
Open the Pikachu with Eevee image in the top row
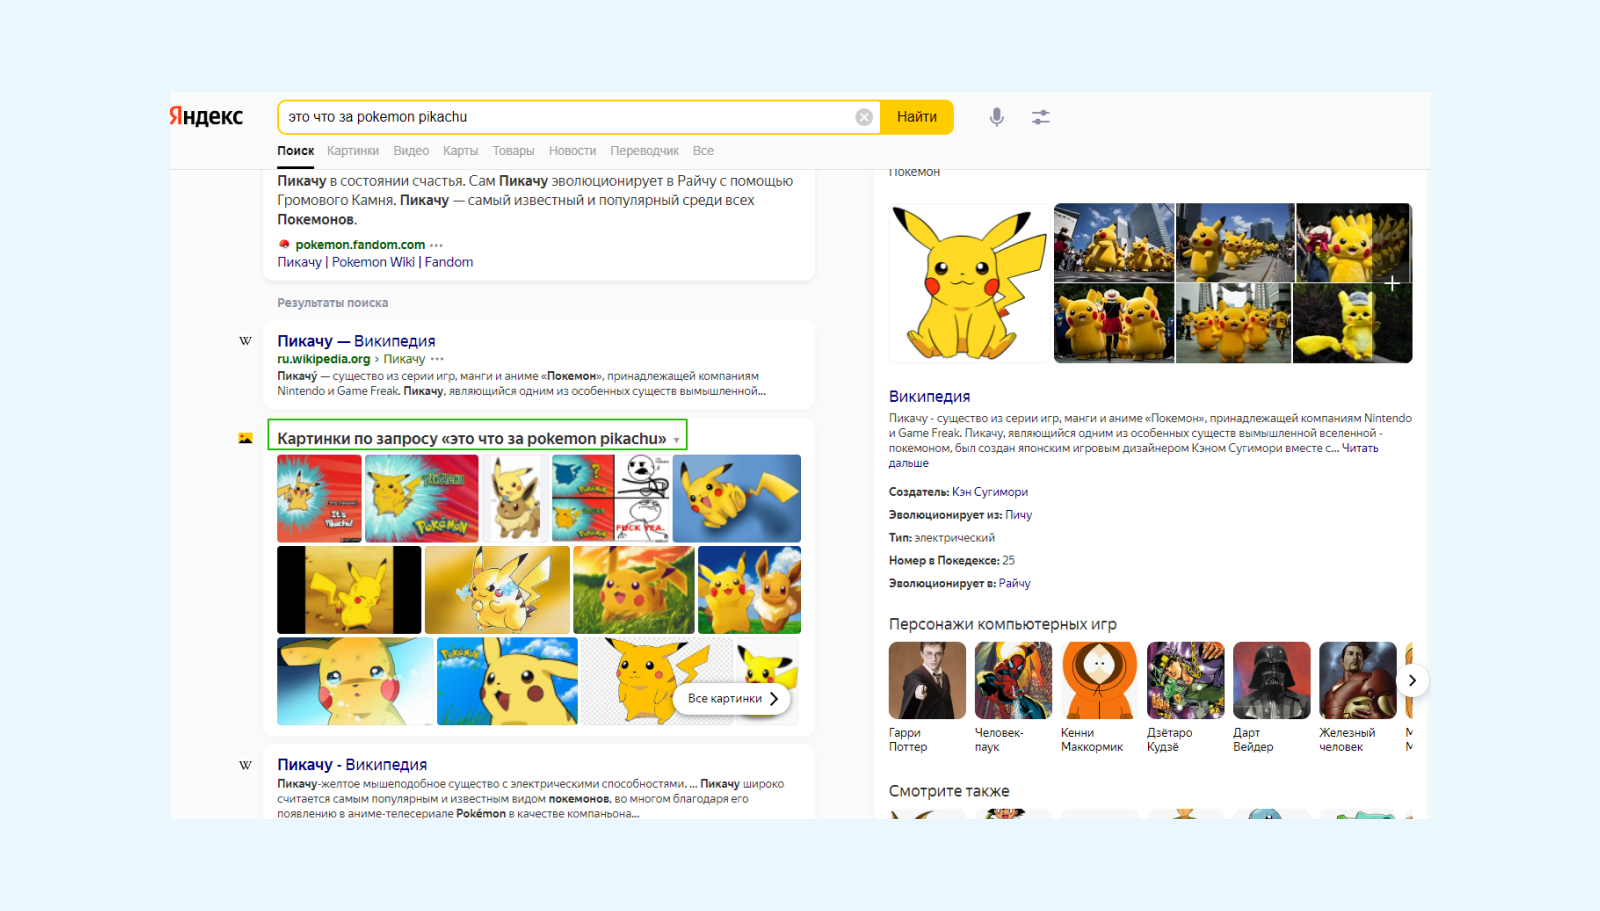coord(515,498)
